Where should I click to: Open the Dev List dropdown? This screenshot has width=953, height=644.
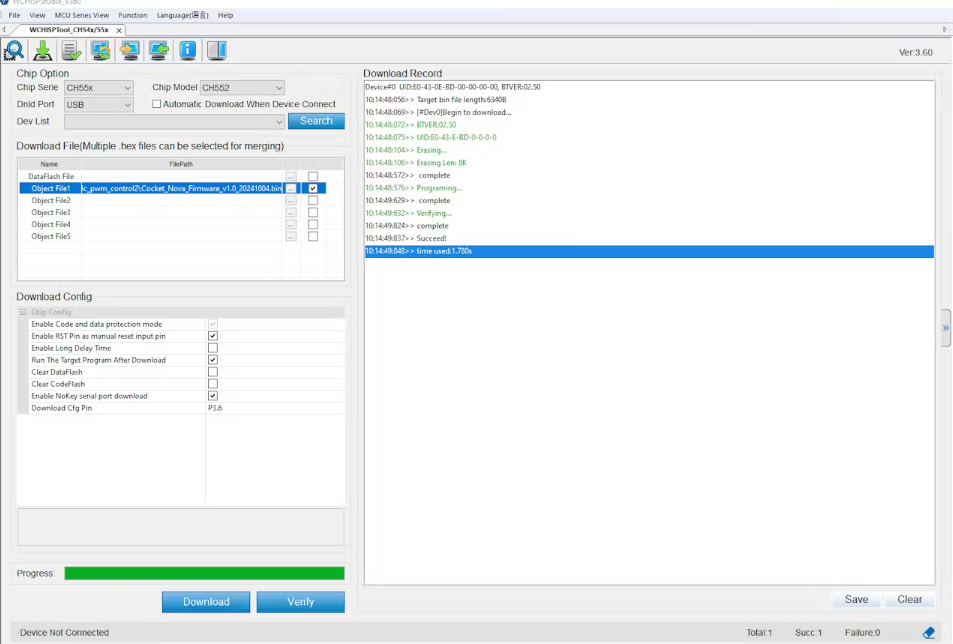[174, 122]
